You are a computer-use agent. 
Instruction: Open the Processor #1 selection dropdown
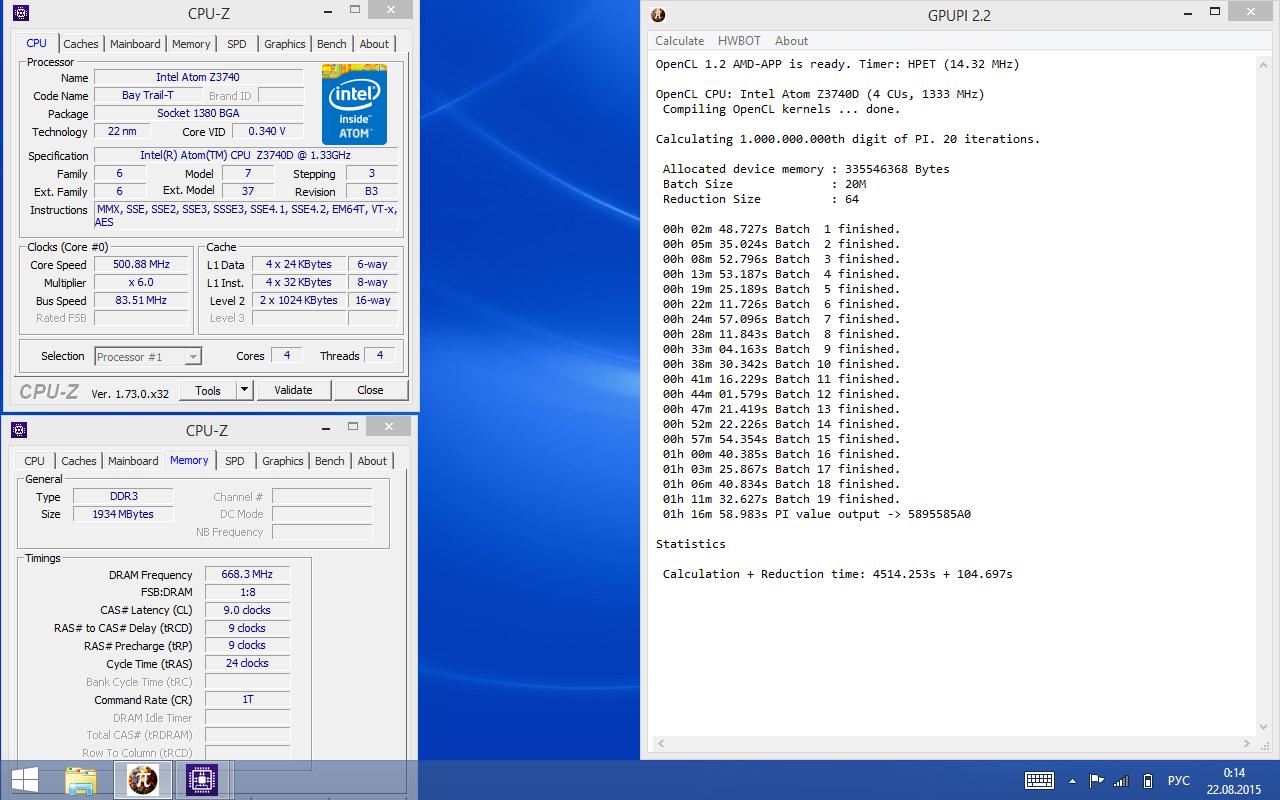coord(148,356)
